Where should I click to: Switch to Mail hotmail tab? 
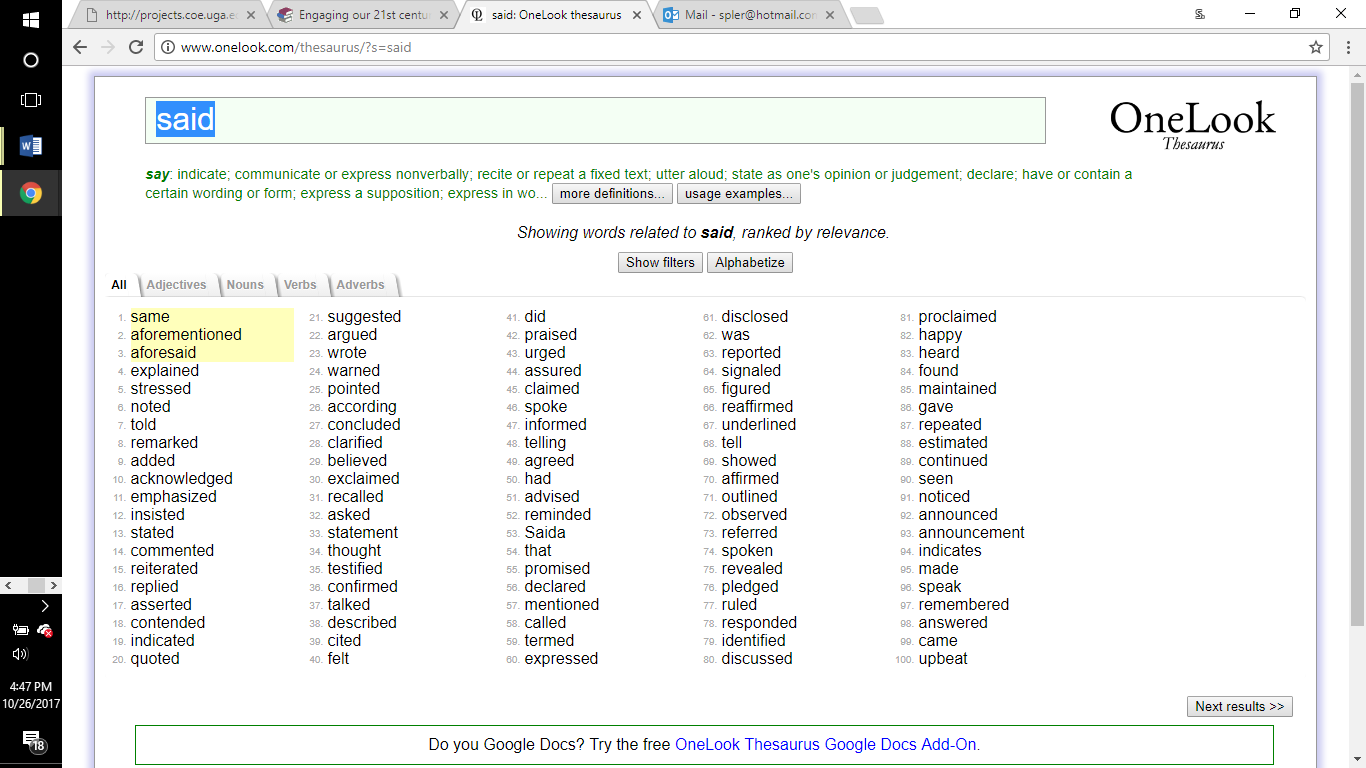pyautogui.click(x=748, y=15)
